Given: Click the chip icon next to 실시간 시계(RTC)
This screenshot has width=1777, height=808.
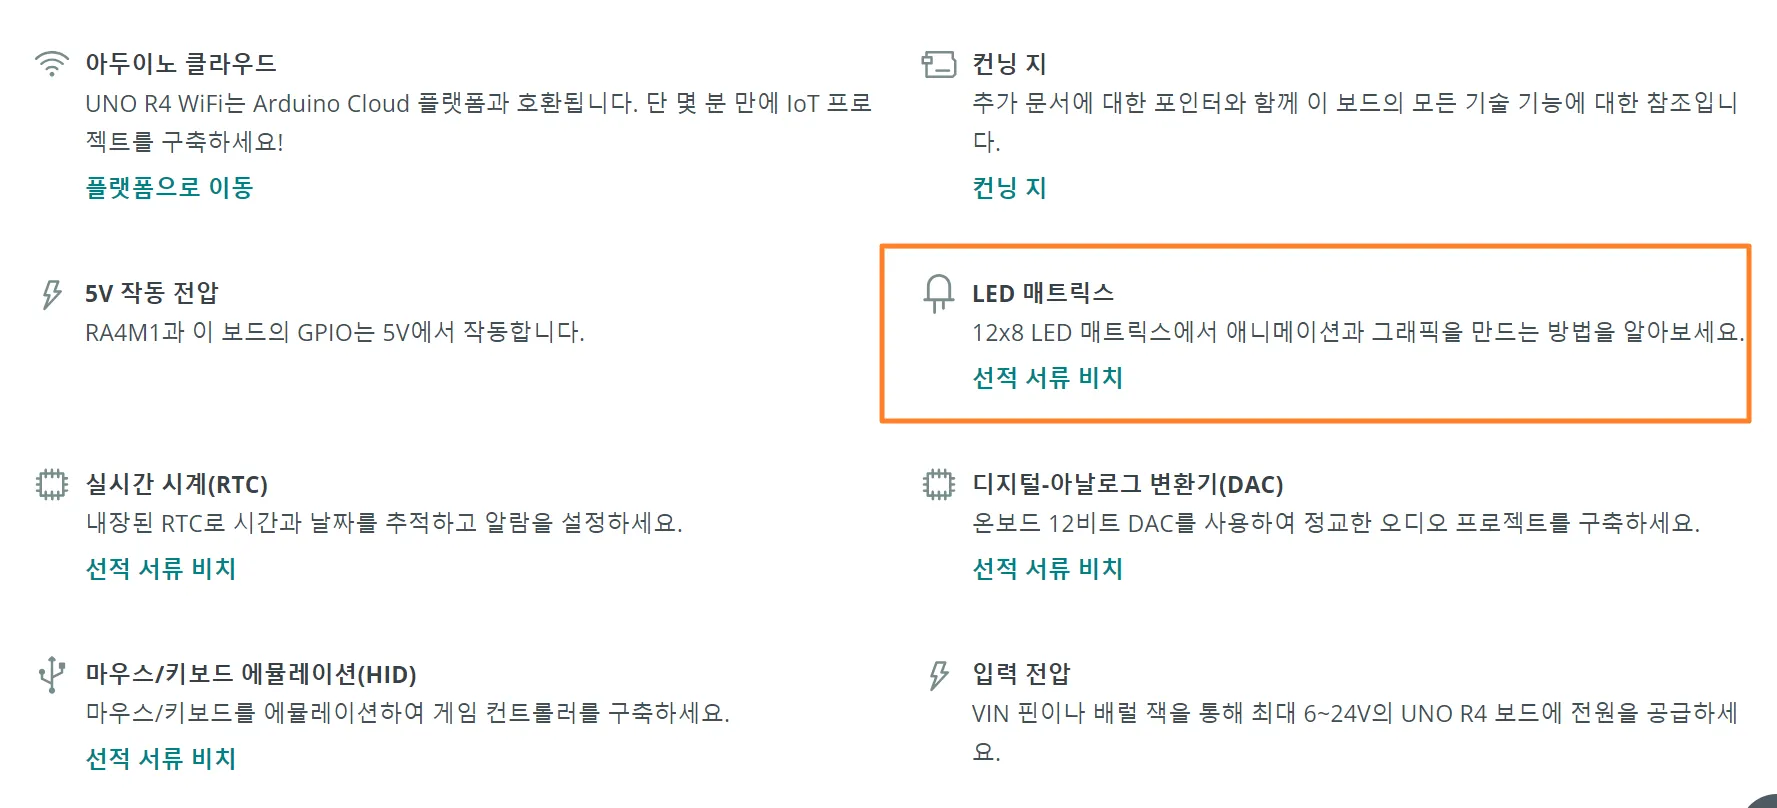Looking at the screenshot, I should (x=51, y=485).
